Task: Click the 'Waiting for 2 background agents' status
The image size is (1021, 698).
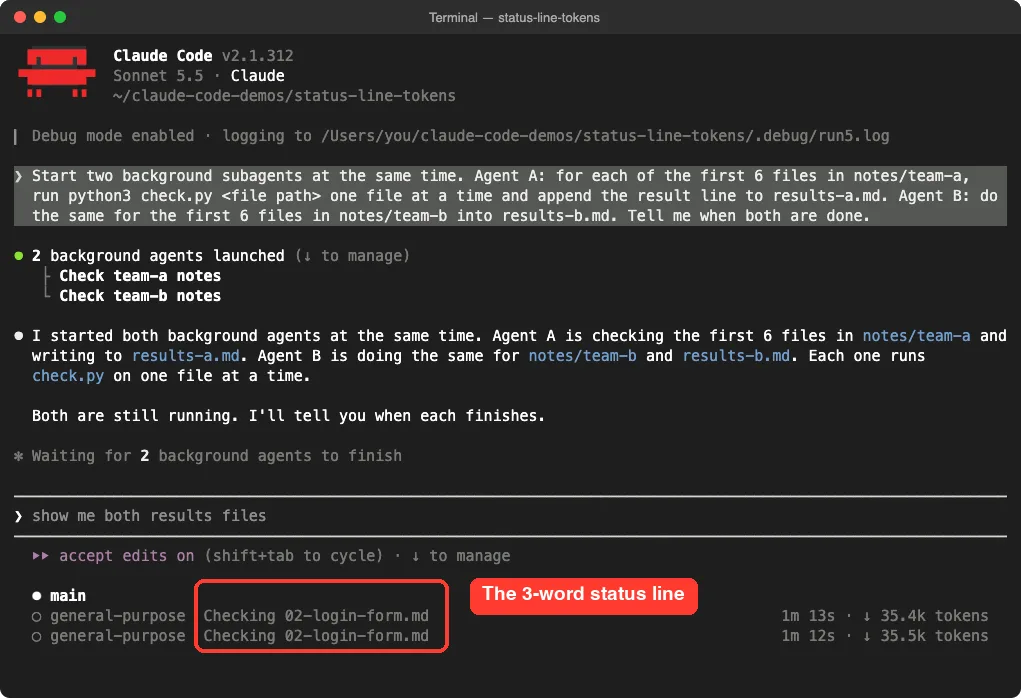Action: click(x=217, y=456)
